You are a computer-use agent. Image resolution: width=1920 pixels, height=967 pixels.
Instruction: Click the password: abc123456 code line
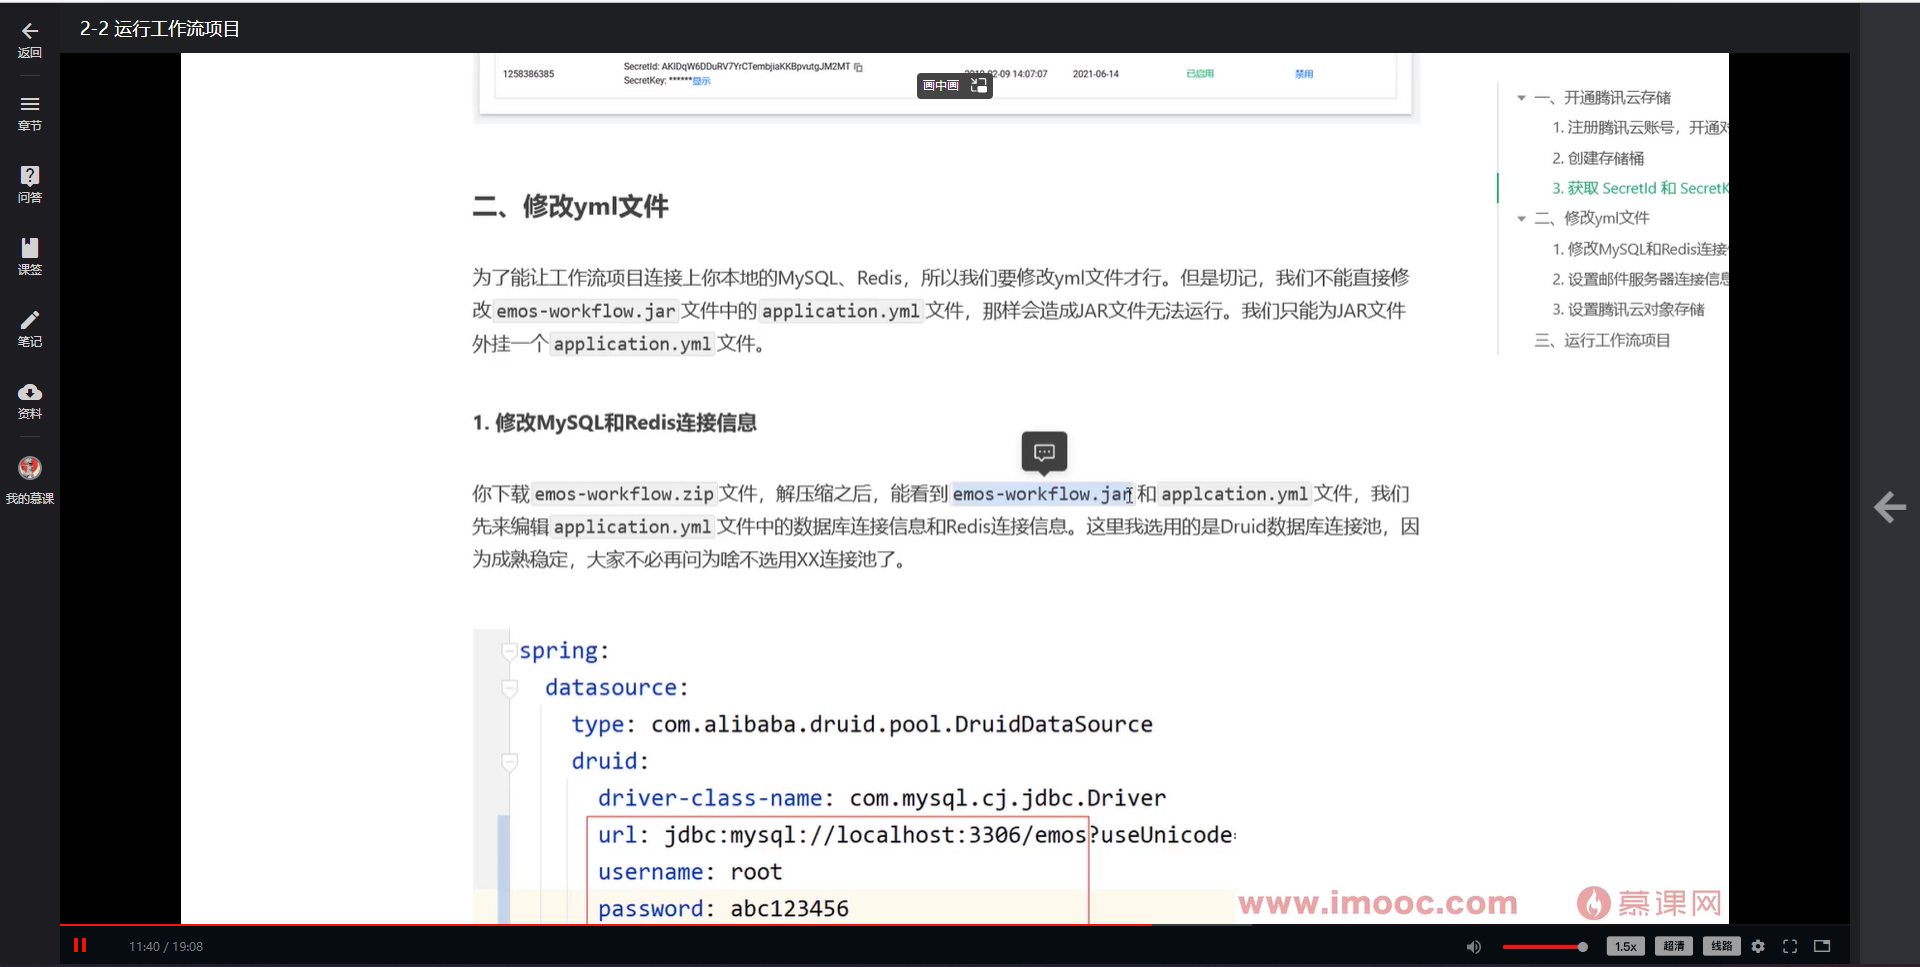pos(723,909)
